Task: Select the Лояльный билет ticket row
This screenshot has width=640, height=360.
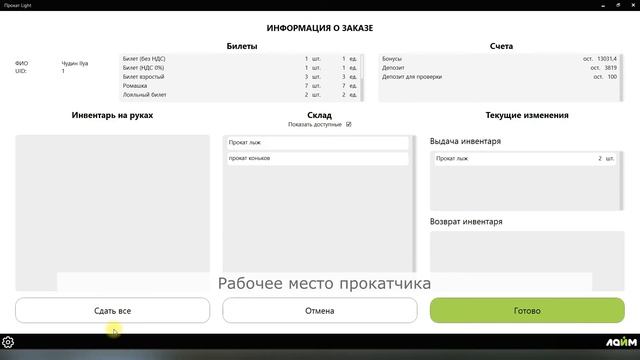Action: (240, 95)
